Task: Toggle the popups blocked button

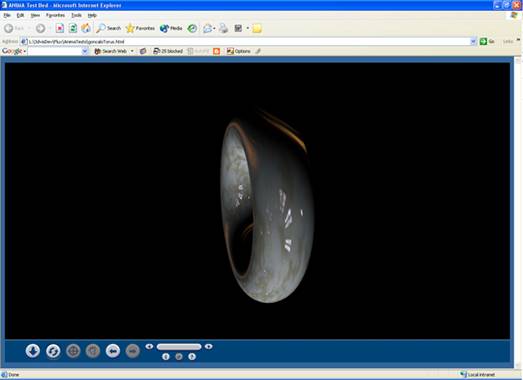Action: [168, 51]
